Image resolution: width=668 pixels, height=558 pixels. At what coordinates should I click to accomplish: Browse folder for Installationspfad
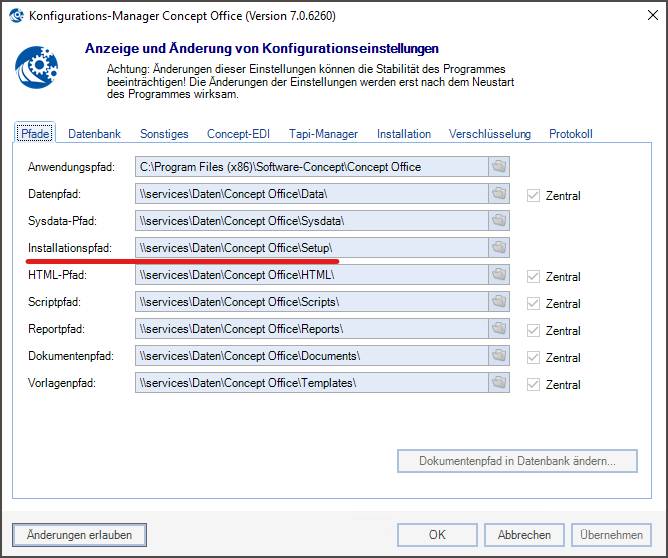pos(499,247)
